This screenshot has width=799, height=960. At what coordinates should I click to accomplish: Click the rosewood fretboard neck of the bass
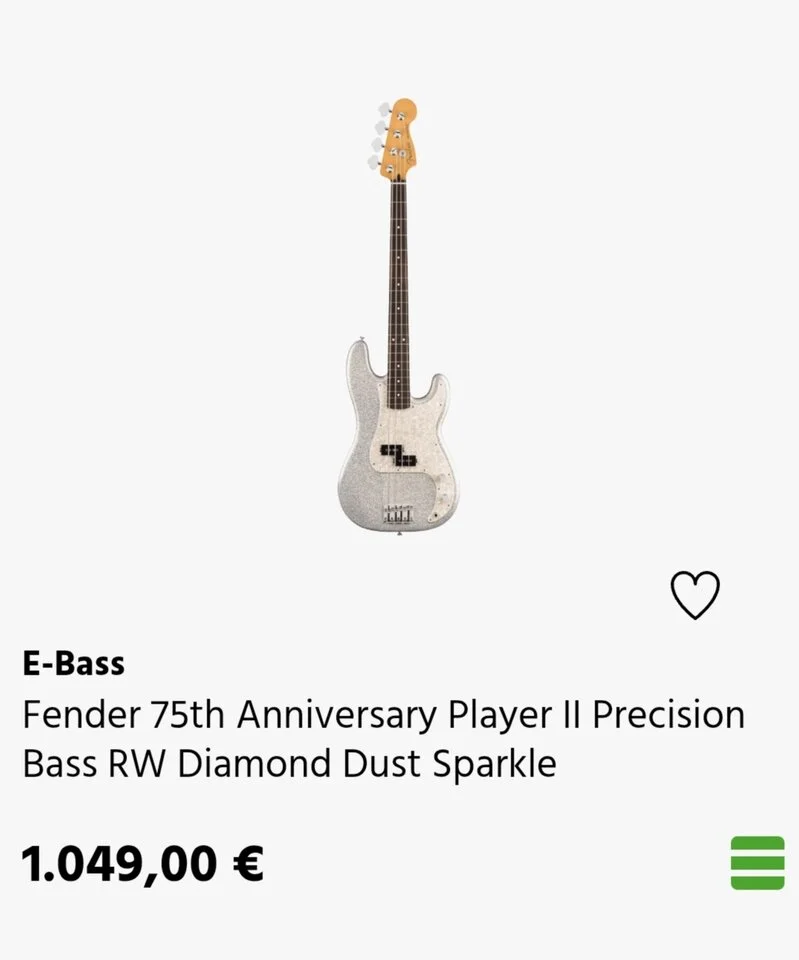click(x=398, y=280)
